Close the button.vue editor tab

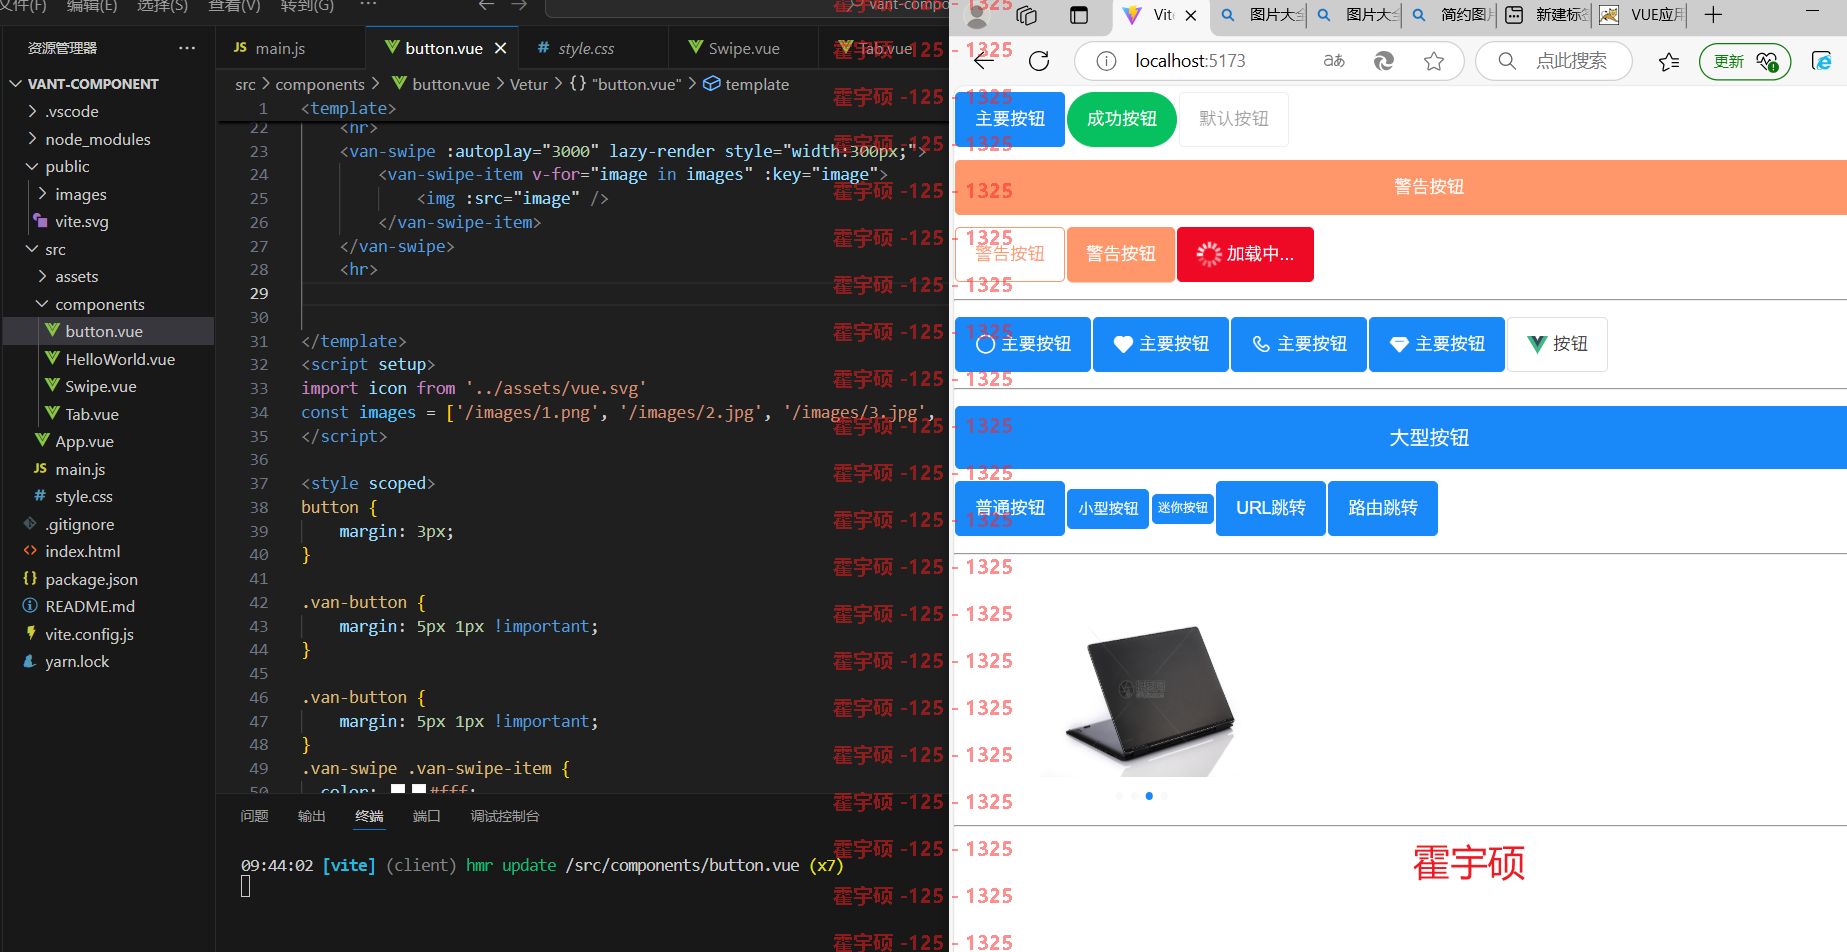point(501,48)
